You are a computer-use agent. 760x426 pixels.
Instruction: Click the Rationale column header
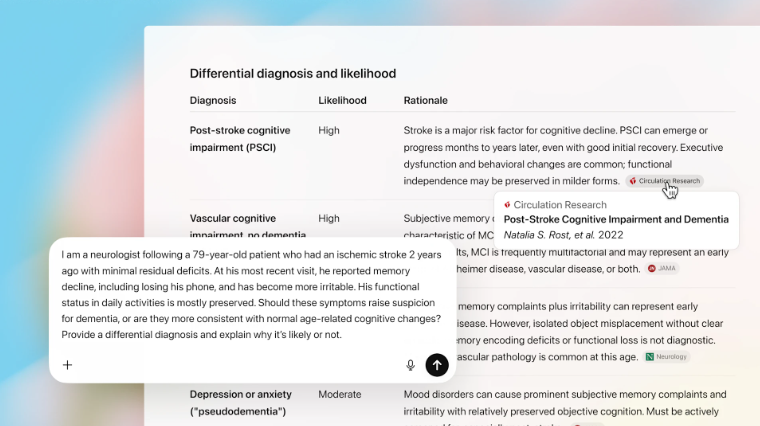tap(425, 101)
